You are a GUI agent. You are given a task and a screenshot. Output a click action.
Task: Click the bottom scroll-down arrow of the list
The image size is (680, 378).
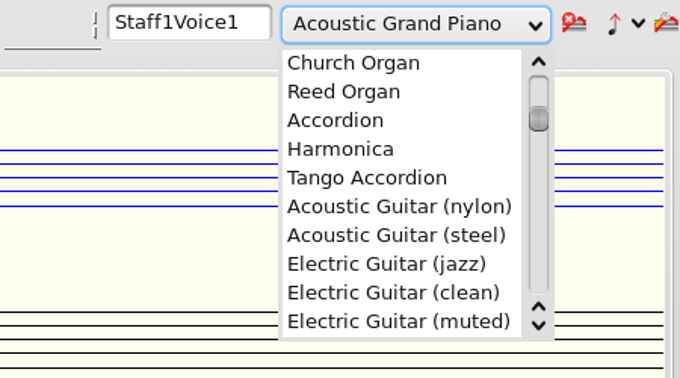coord(538,325)
